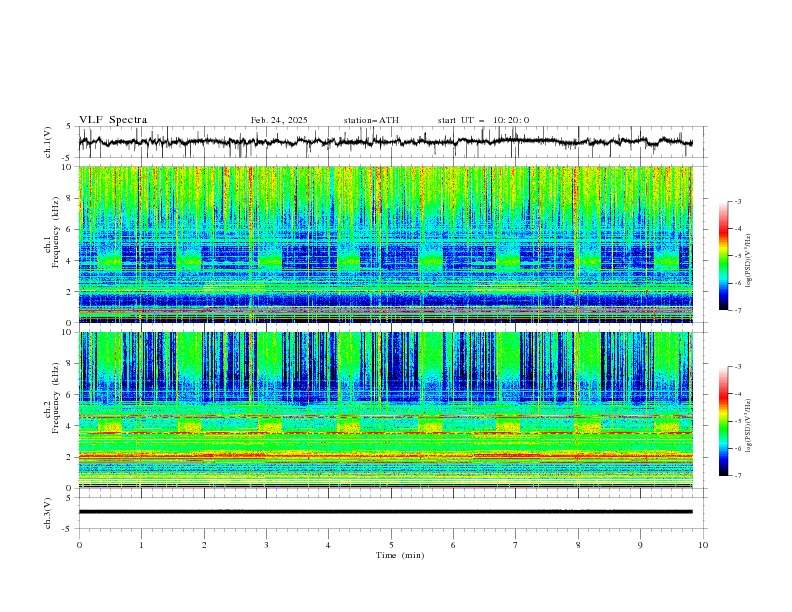Click the "VLF Spectra" title text
The width and height of the screenshot is (792, 612).
pyautogui.click(x=113, y=120)
